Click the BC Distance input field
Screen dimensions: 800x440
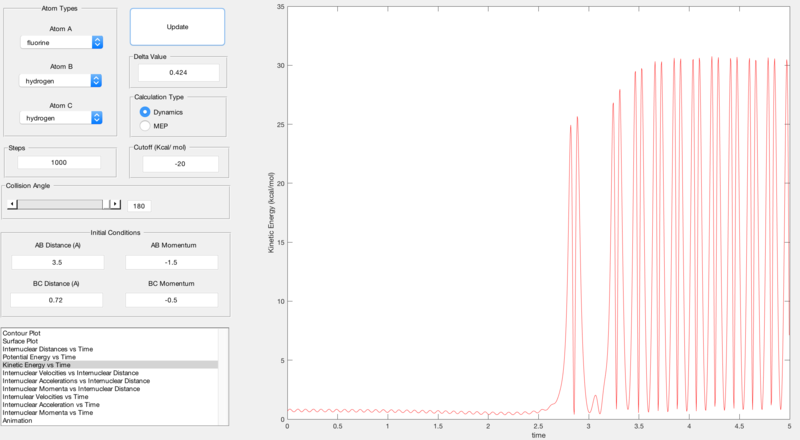click(x=56, y=300)
